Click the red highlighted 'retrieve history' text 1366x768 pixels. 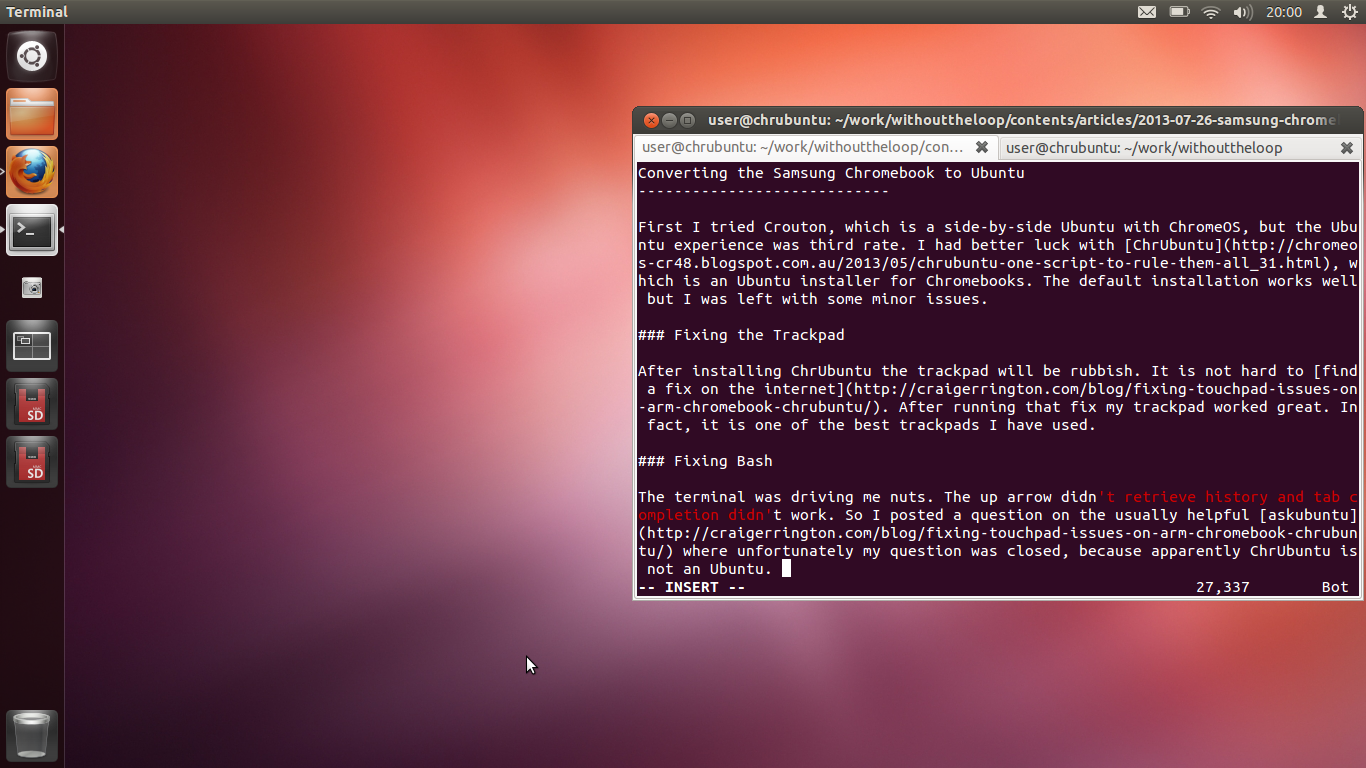click(1197, 496)
